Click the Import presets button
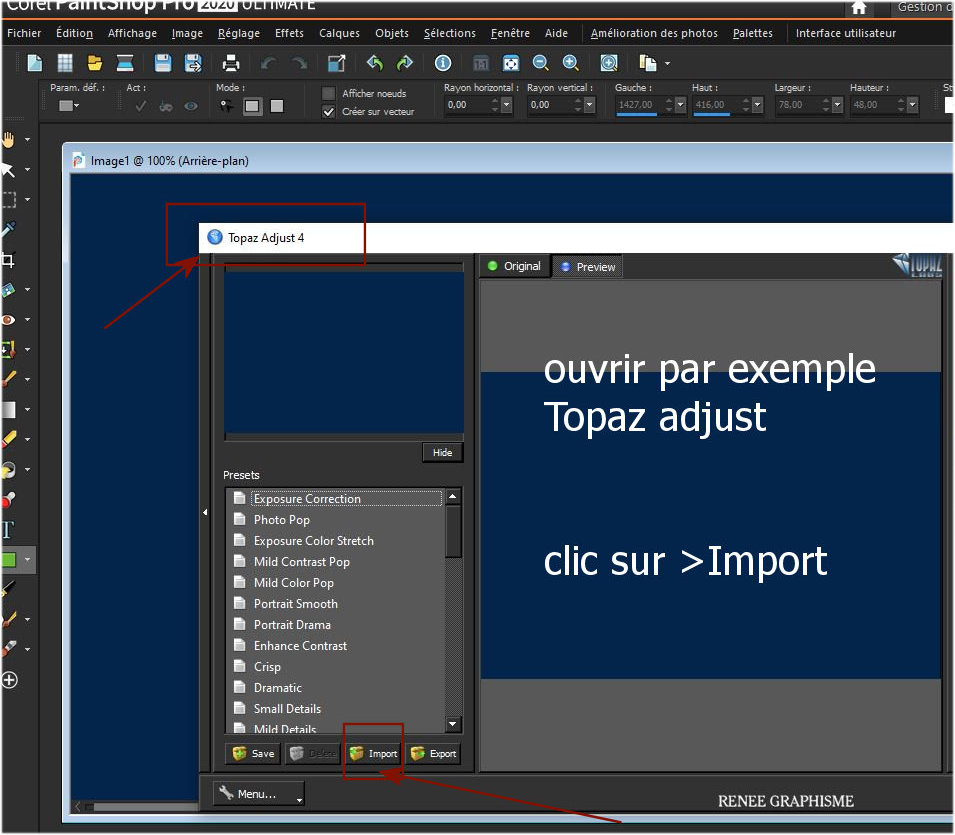Viewport: 955px width, 835px height. point(373,754)
